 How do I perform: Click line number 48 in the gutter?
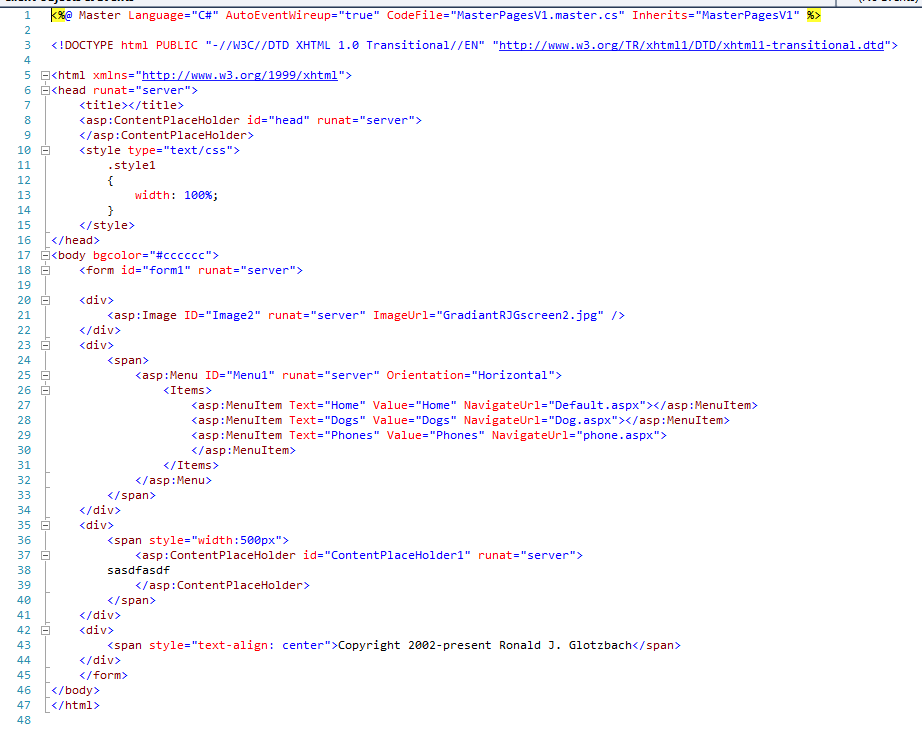click(24, 720)
